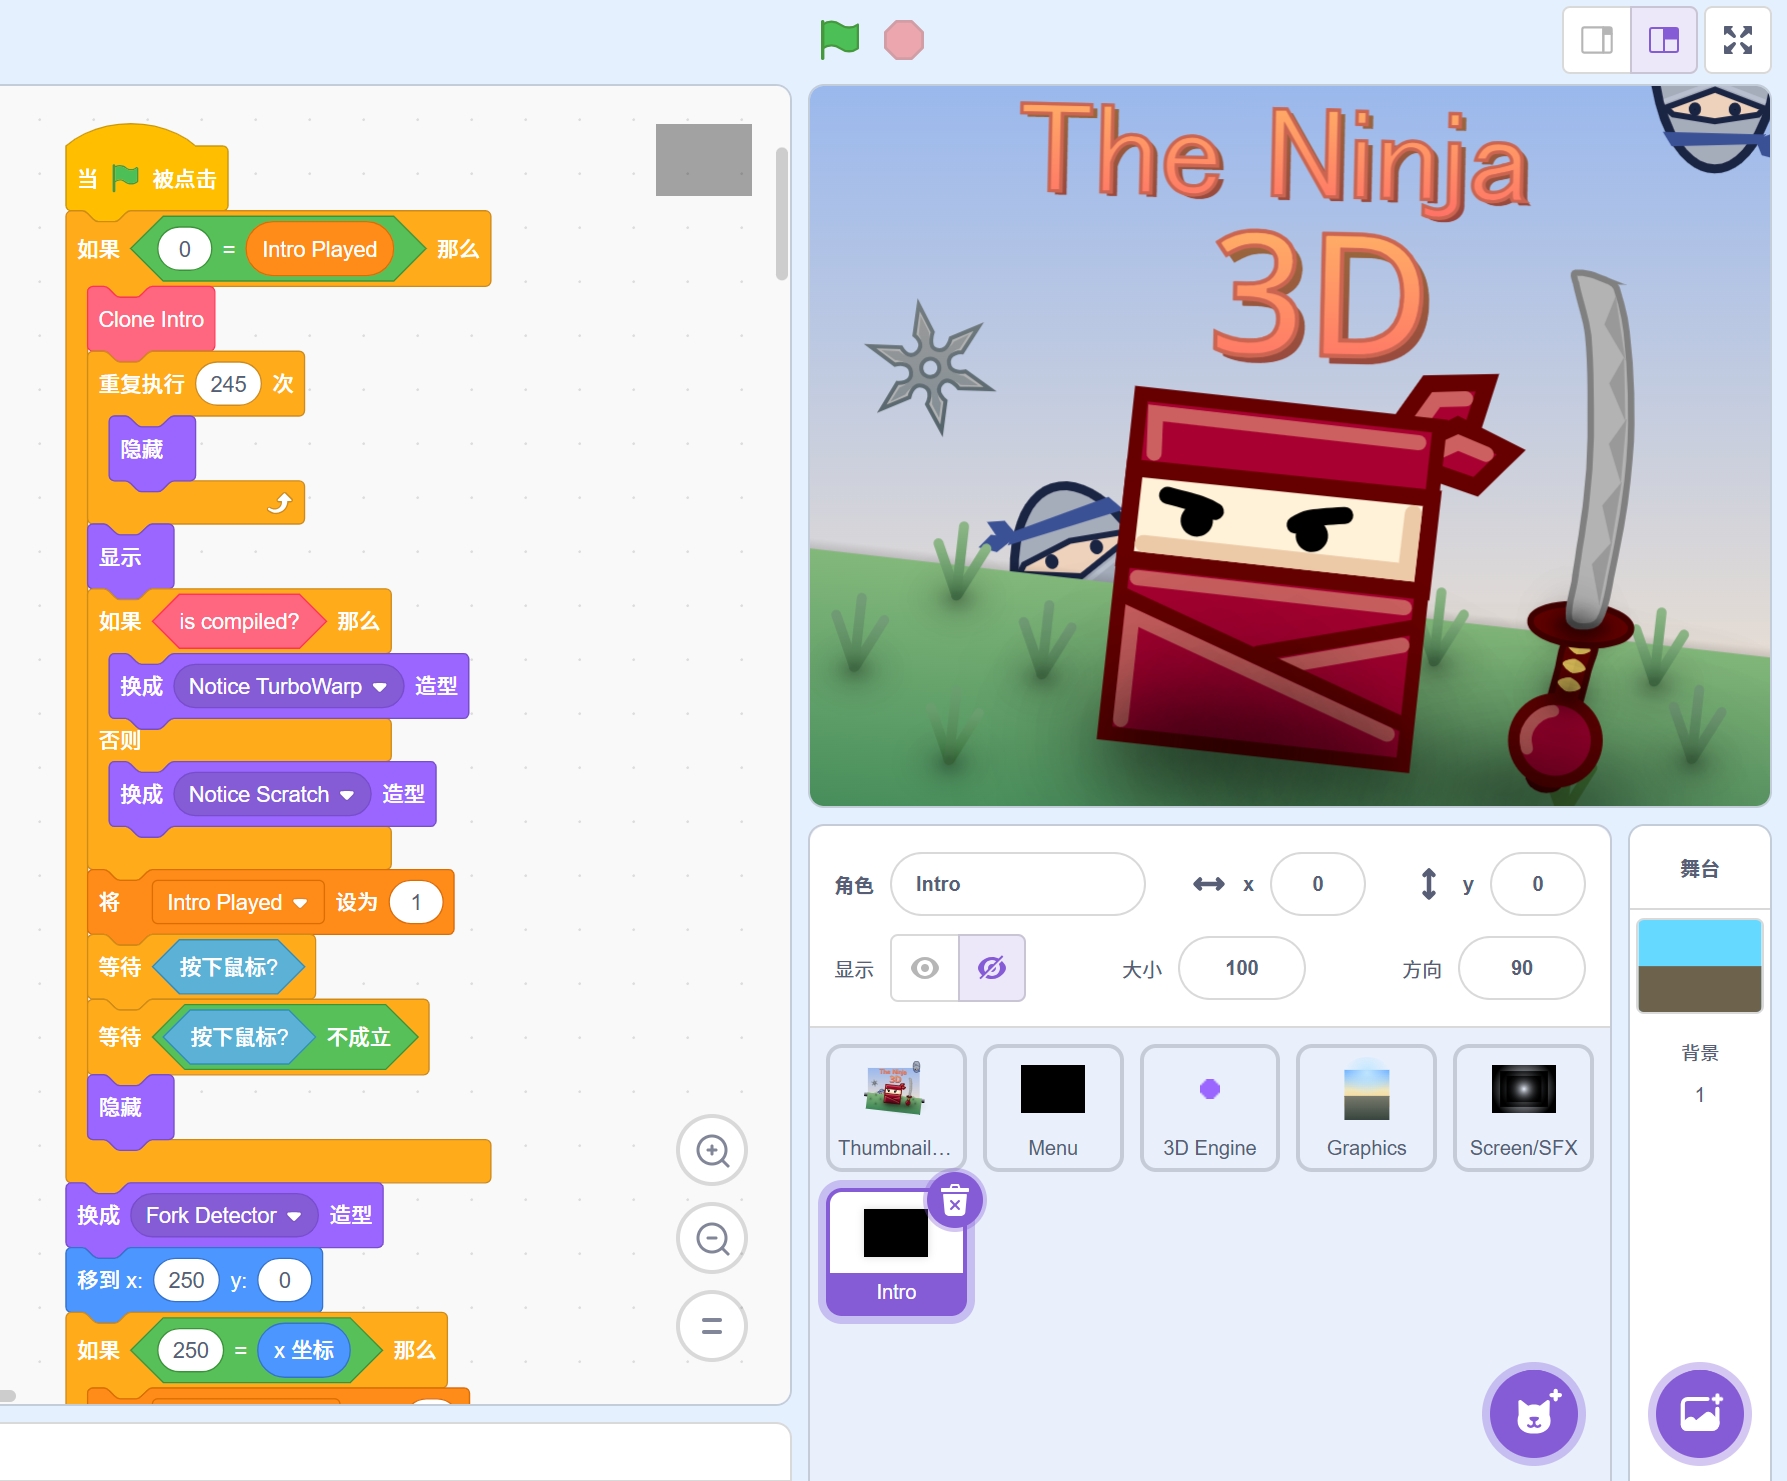1787x1481 pixels.
Task: Open the choose a sprite button
Action: tap(1533, 1414)
